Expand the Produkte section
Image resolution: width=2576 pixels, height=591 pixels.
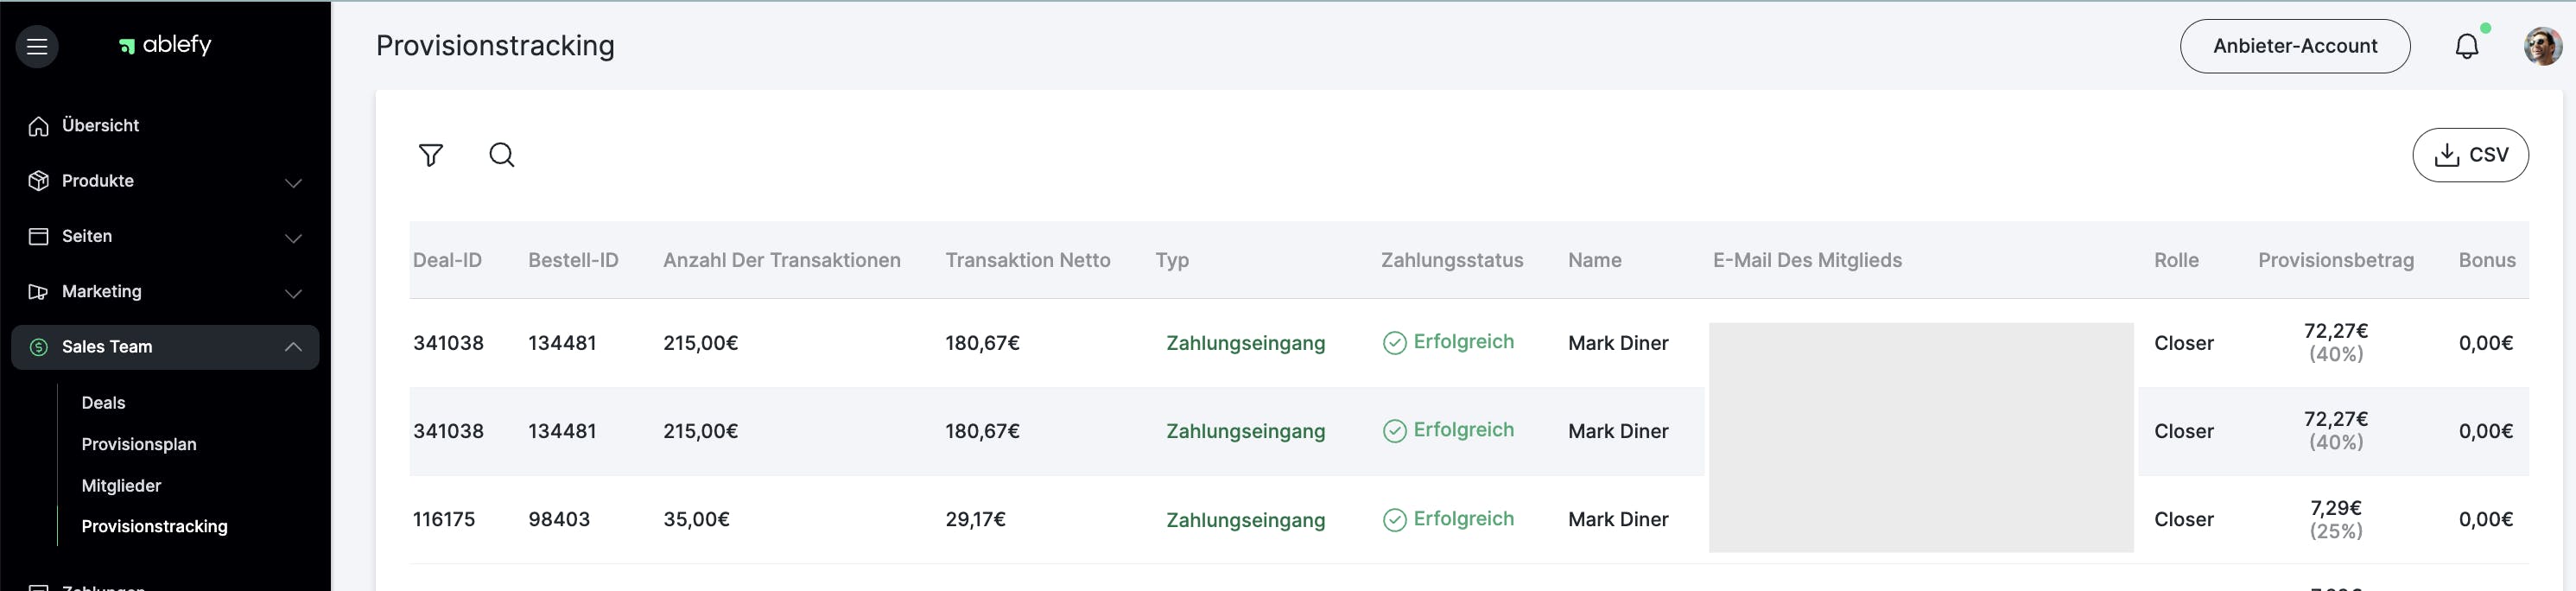coord(292,184)
